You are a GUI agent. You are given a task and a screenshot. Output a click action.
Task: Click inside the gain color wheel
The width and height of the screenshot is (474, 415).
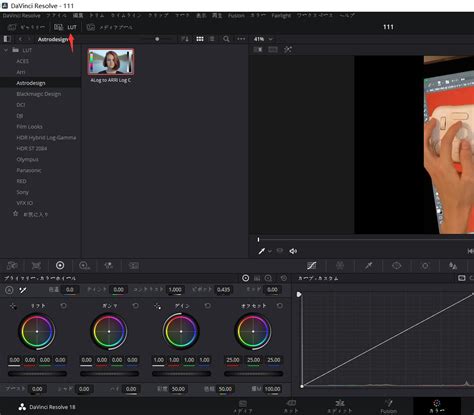click(181, 331)
